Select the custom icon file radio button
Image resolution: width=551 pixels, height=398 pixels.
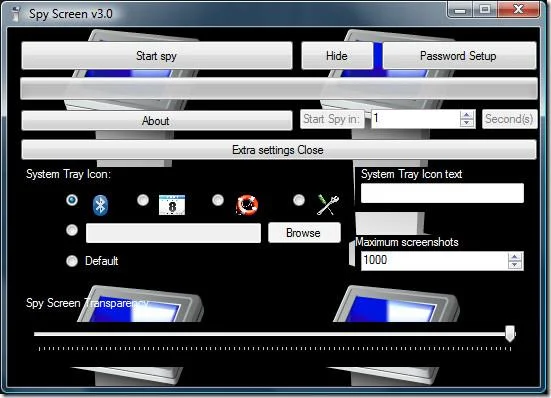pyautogui.click(x=72, y=230)
